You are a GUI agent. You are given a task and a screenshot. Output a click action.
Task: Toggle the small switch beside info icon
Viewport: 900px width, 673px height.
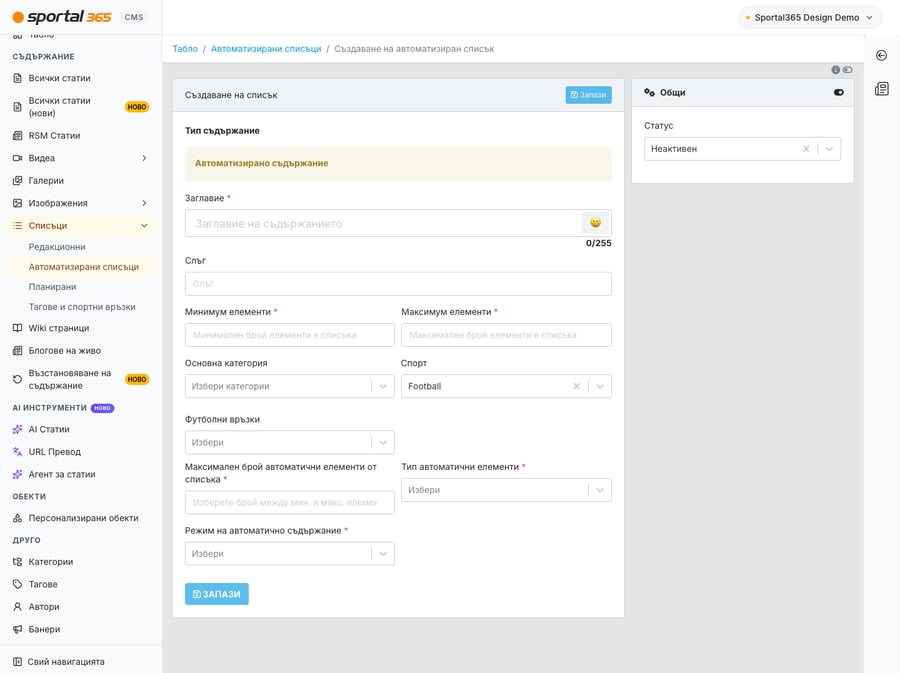pyautogui.click(x=848, y=69)
